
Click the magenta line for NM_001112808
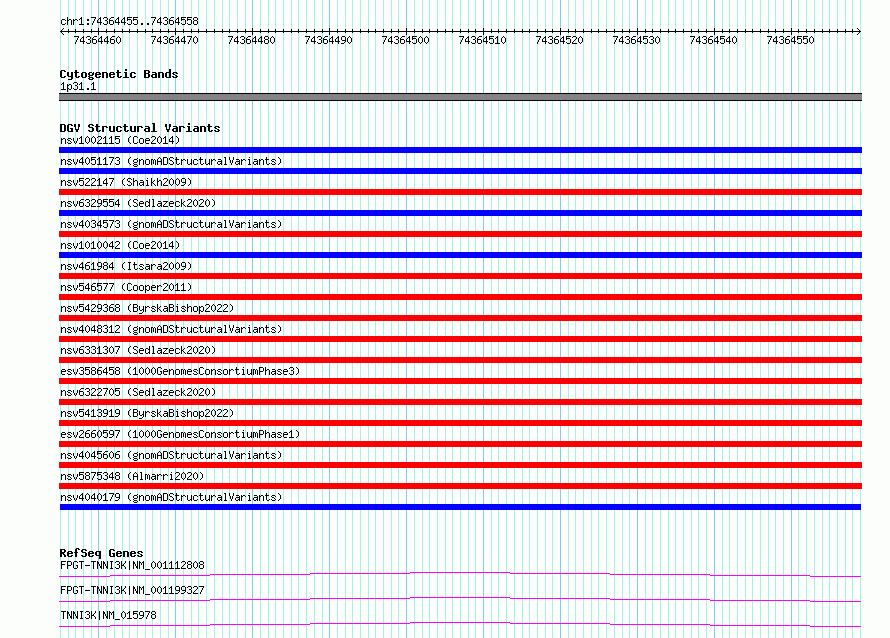point(460,574)
